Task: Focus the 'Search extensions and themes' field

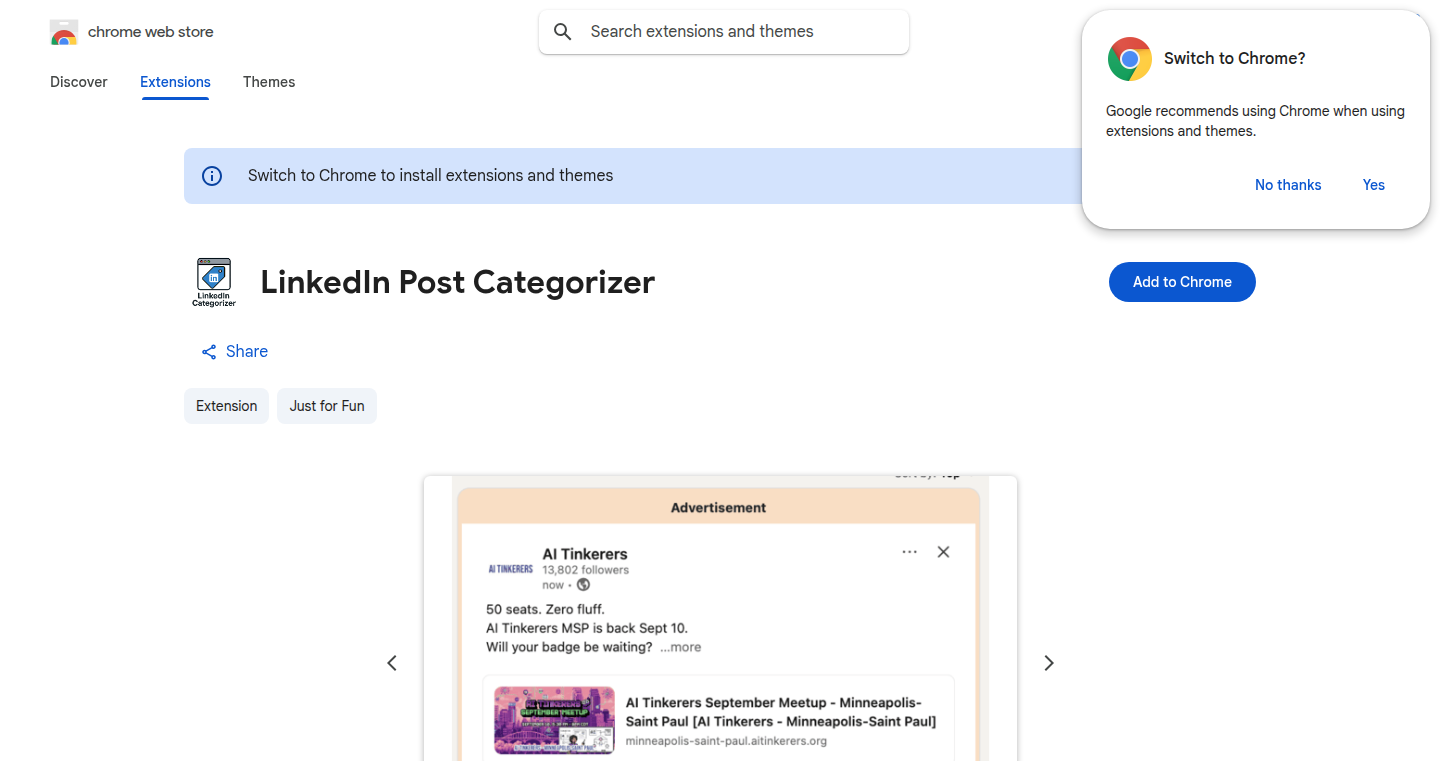Action: point(724,32)
